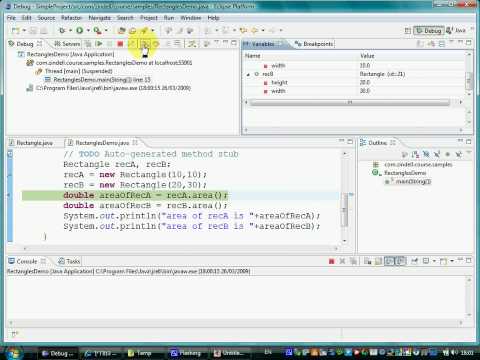Click the Print icon in main toolbar
Image resolution: width=480 pixels, height=360 pixels.
44,31
